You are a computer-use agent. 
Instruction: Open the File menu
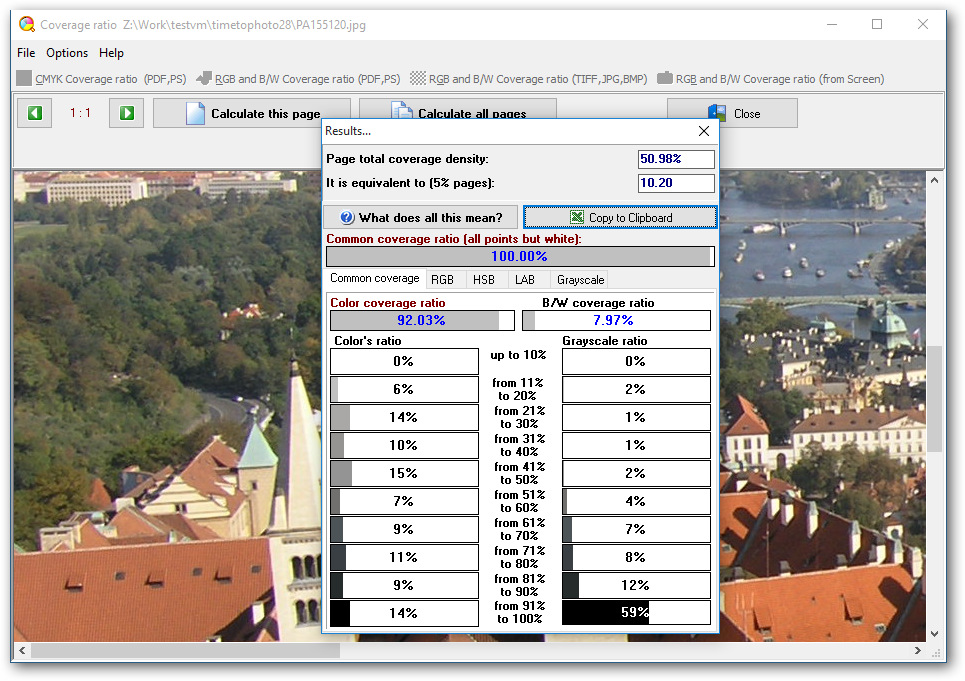point(26,53)
